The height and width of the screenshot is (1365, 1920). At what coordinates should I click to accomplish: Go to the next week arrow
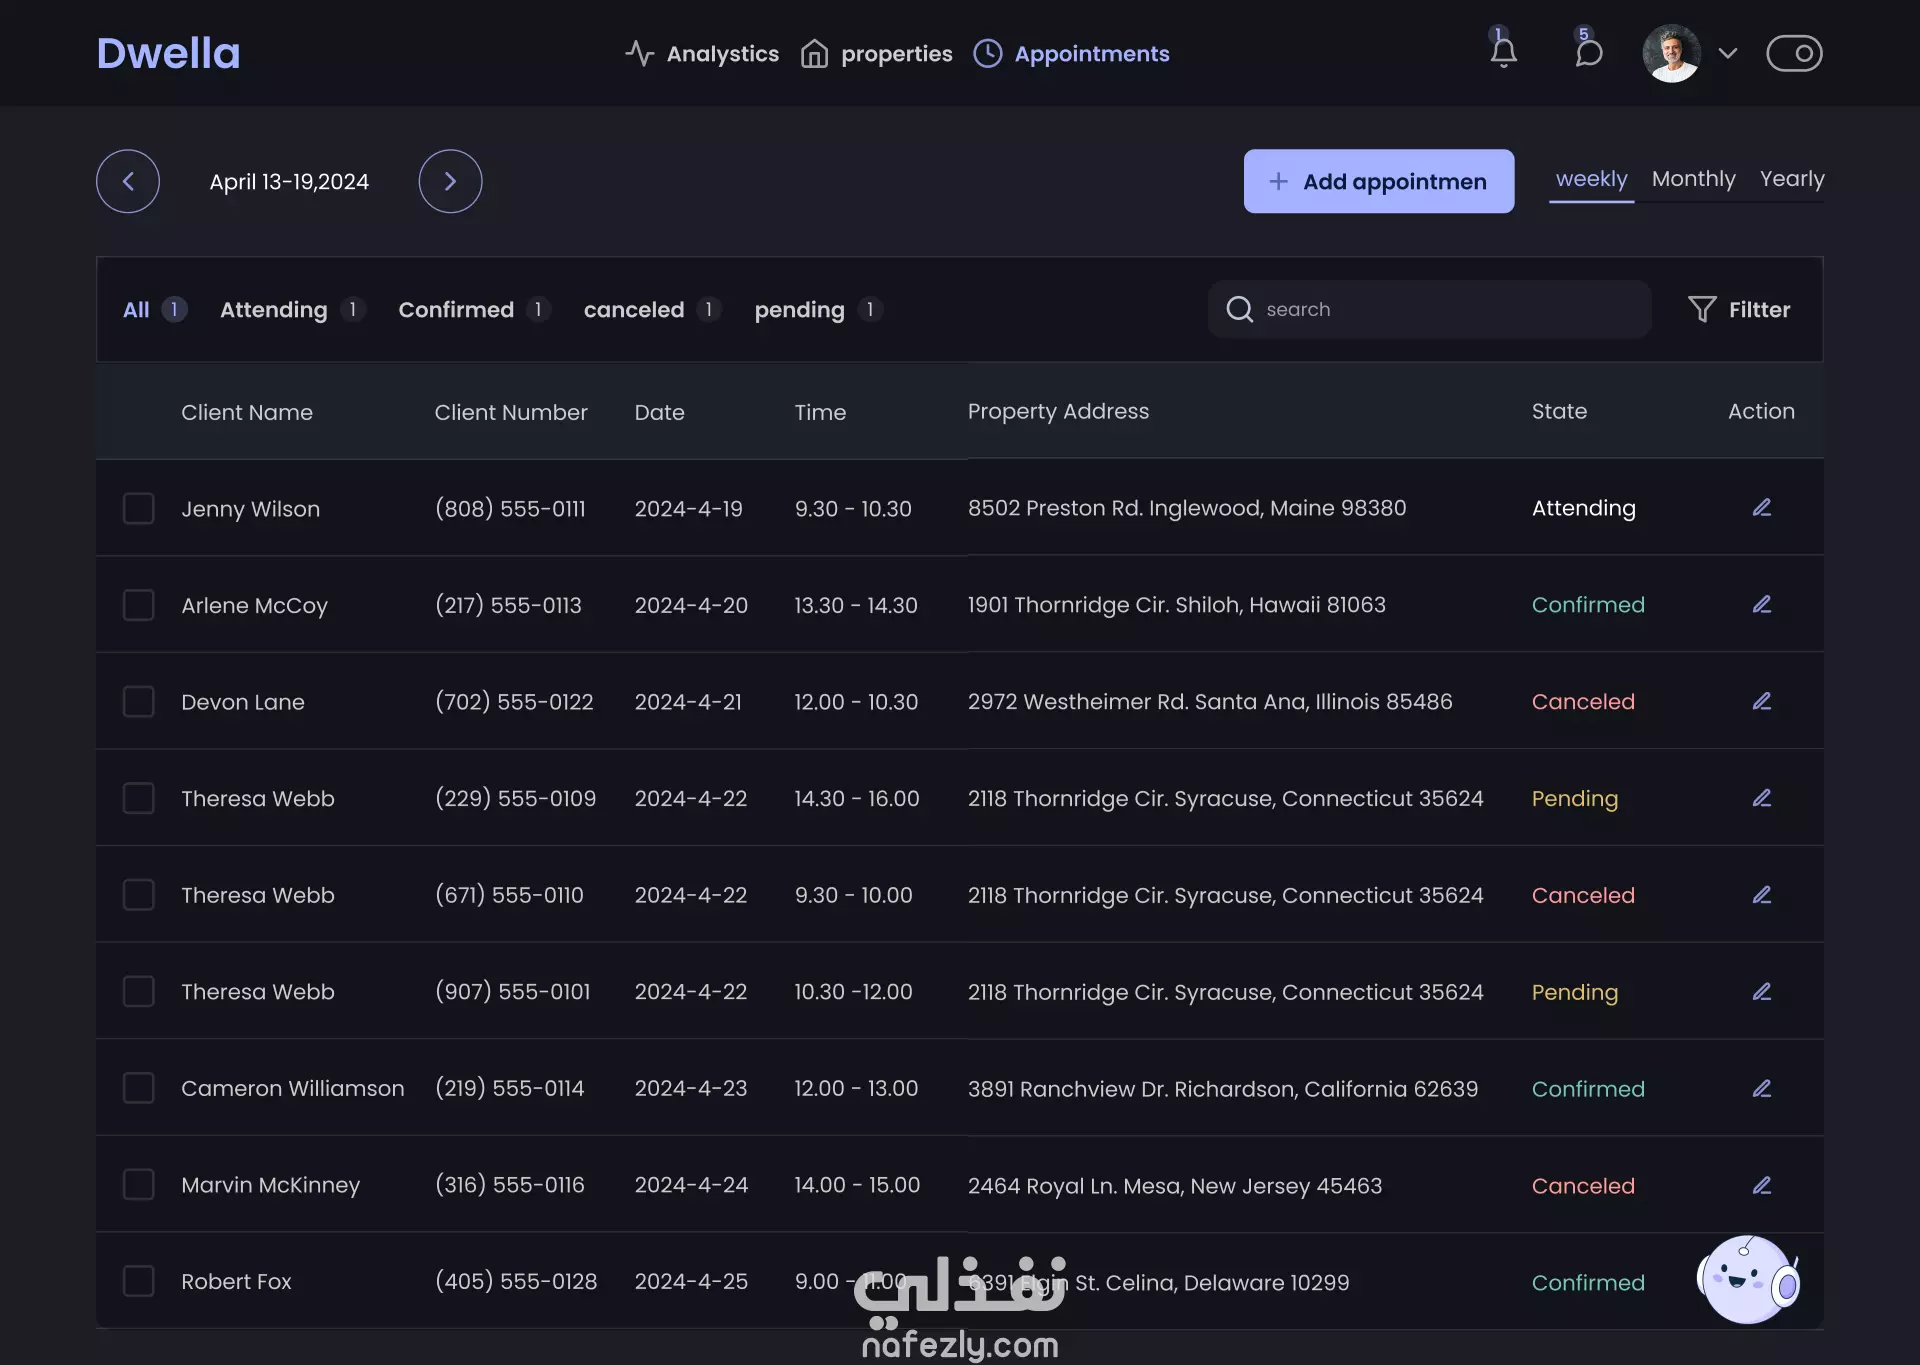point(450,181)
